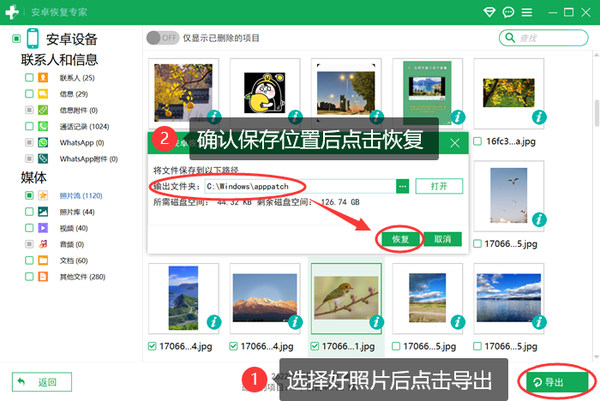Click the search (查找) input box
Screen dimensions: 600x401
543,37
